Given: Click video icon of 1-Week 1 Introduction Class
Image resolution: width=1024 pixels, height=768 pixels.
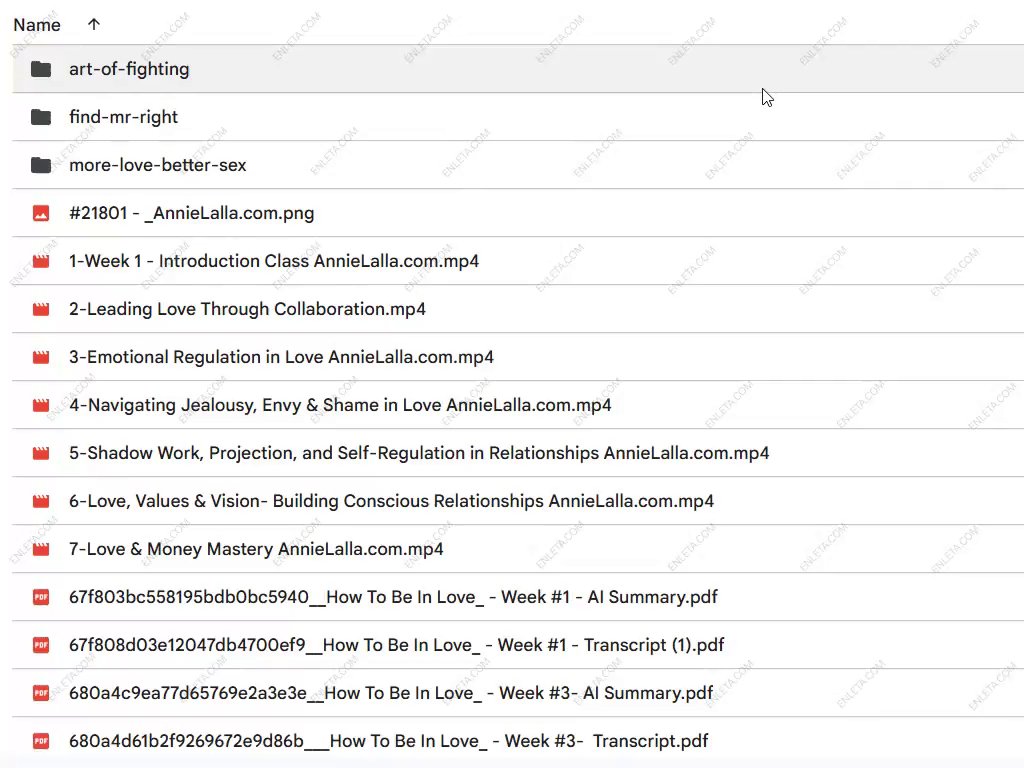Looking at the screenshot, I should point(41,261).
